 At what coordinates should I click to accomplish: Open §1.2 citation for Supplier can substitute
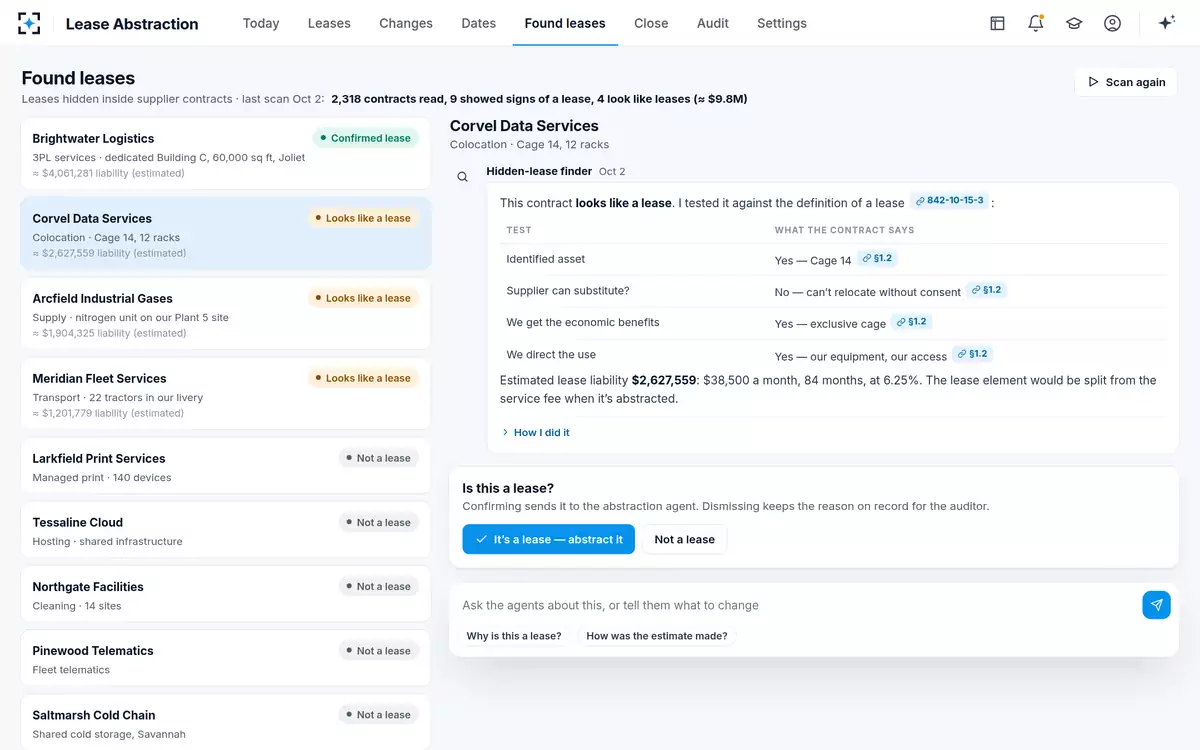point(986,290)
